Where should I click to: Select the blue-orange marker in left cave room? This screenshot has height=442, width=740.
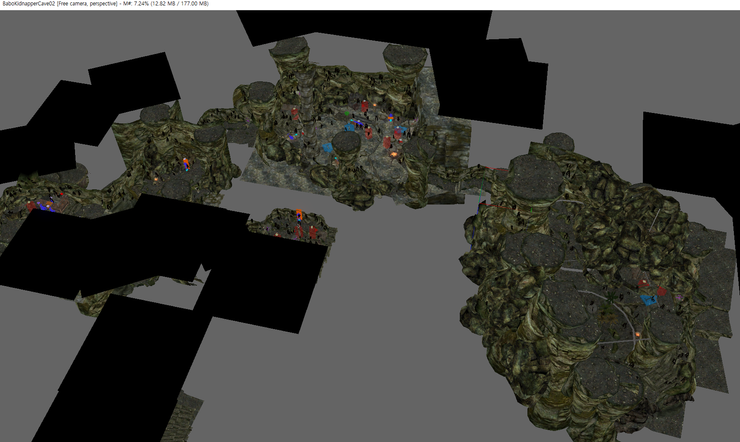coord(184,165)
